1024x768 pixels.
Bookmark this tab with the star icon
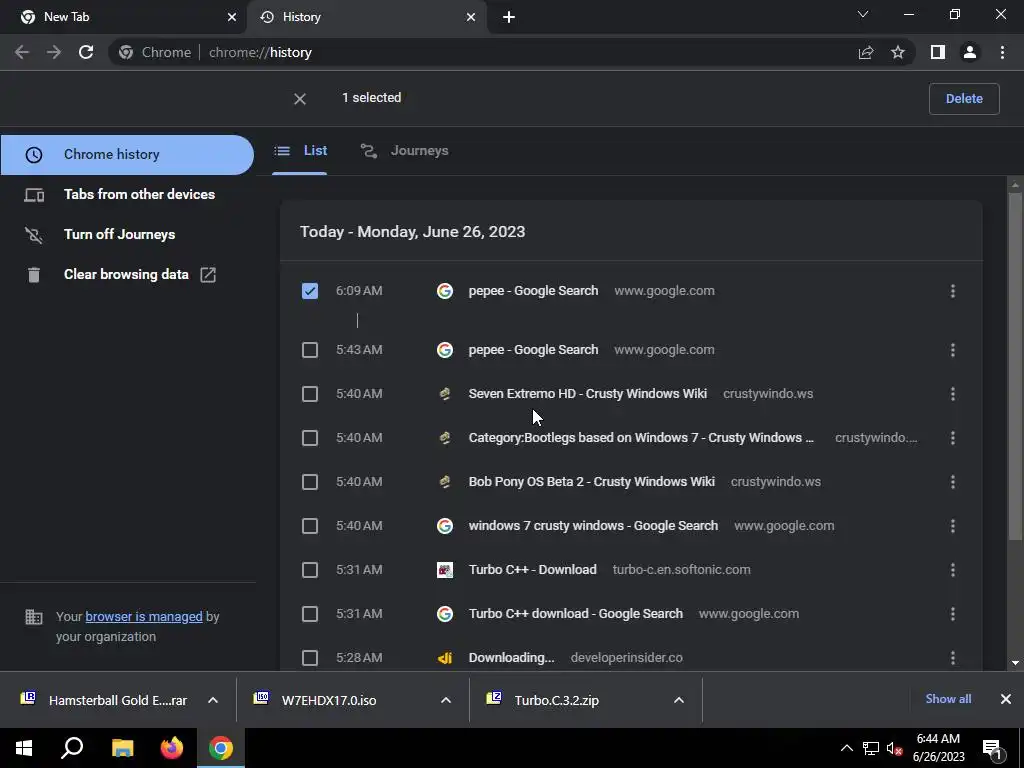898,52
